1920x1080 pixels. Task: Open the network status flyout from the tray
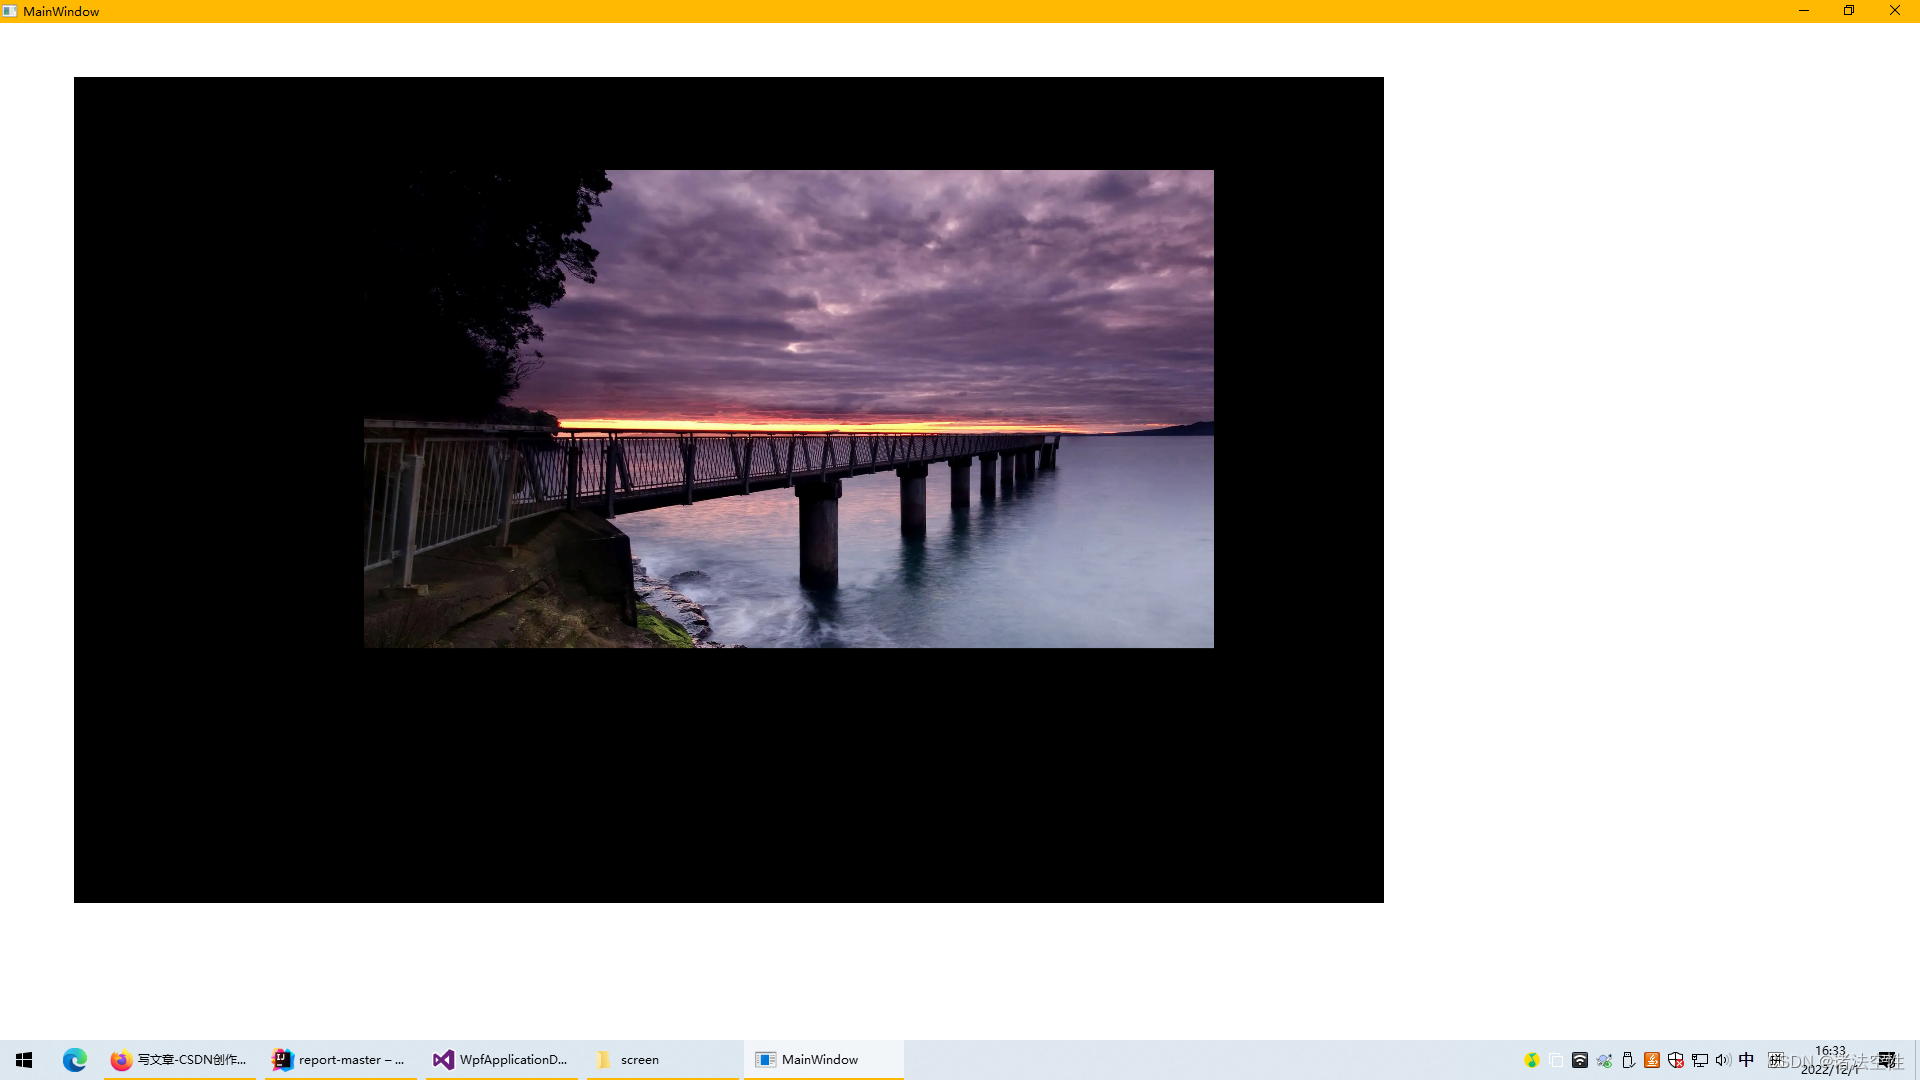1700,1059
